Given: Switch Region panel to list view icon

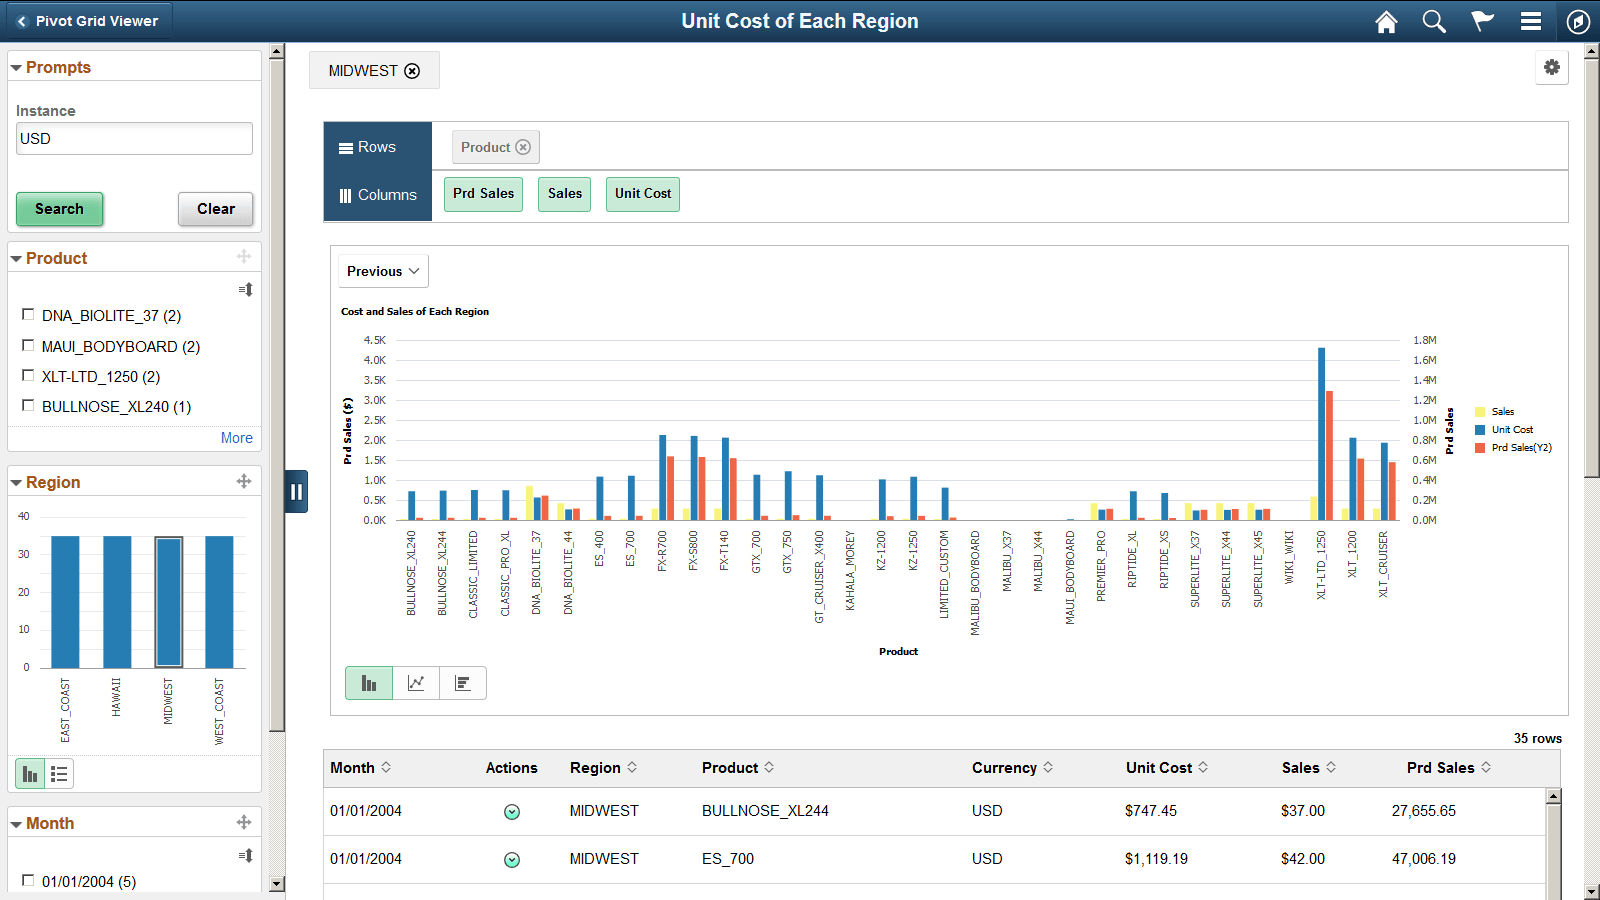Looking at the screenshot, I should [x=59, y=773].
